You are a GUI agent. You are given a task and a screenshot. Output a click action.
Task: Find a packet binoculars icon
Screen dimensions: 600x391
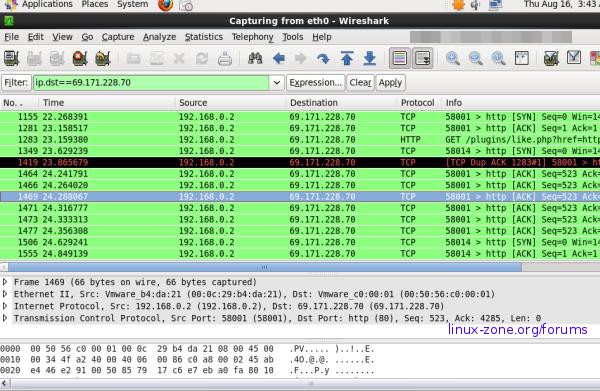coord(255,59)
